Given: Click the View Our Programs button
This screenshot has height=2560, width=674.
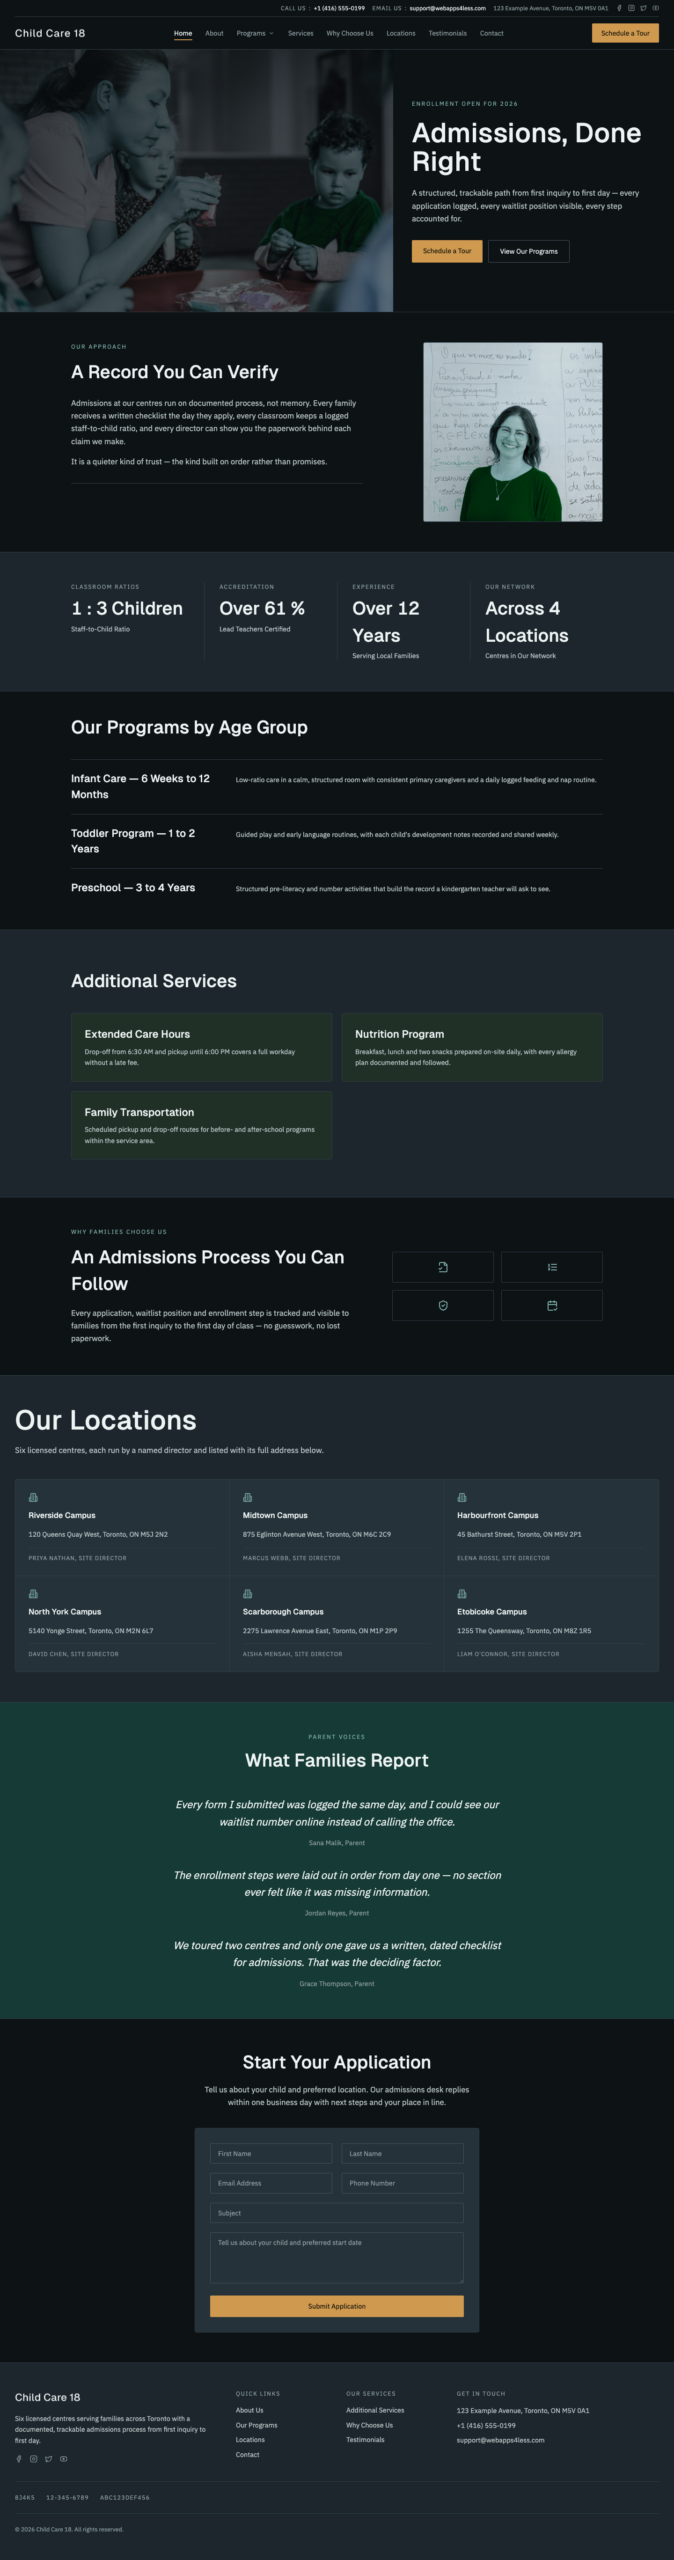Looking at the screenshot, I should [x=529, y=251].
